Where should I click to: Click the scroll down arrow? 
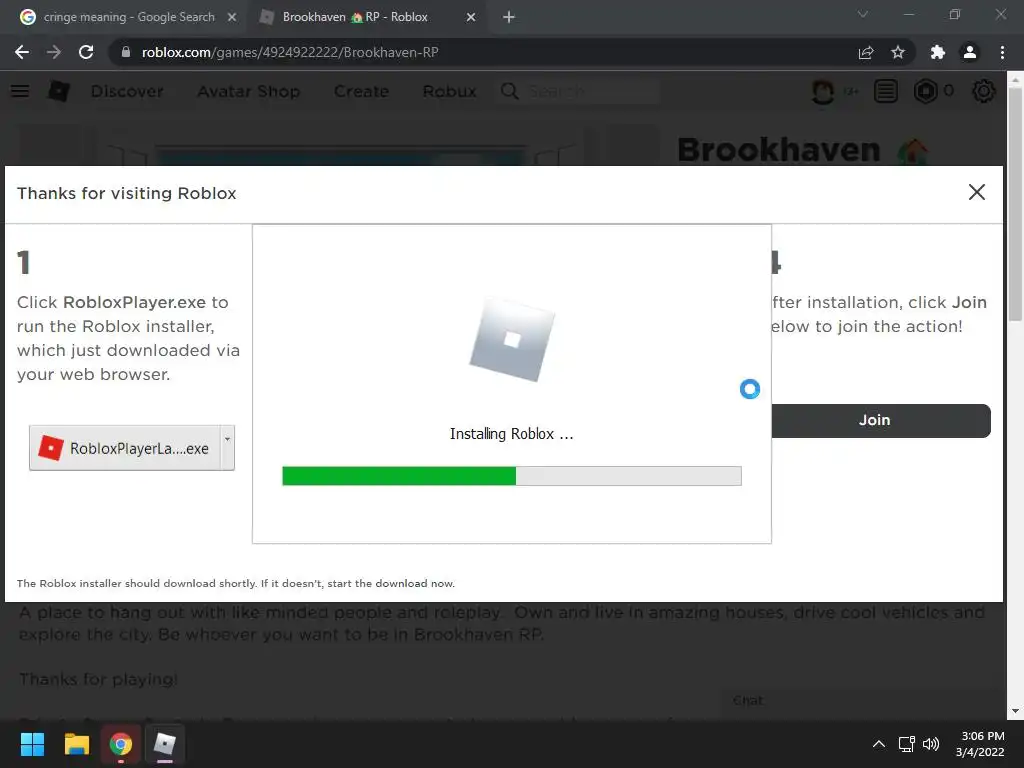[x=1015, y=711]
